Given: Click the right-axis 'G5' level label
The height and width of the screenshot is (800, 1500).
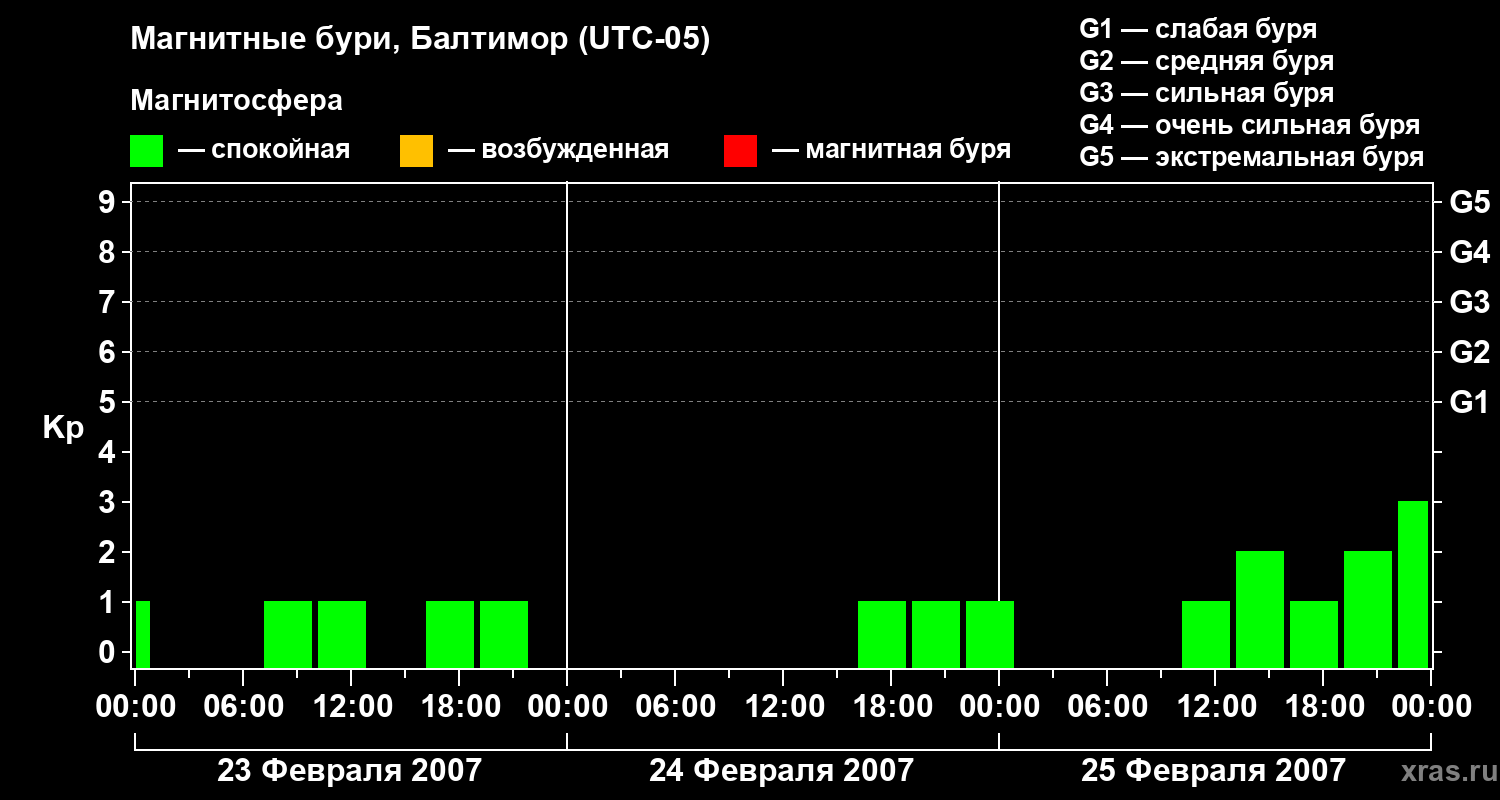Looking at the screenshot, I should (x=1469, y=203).
